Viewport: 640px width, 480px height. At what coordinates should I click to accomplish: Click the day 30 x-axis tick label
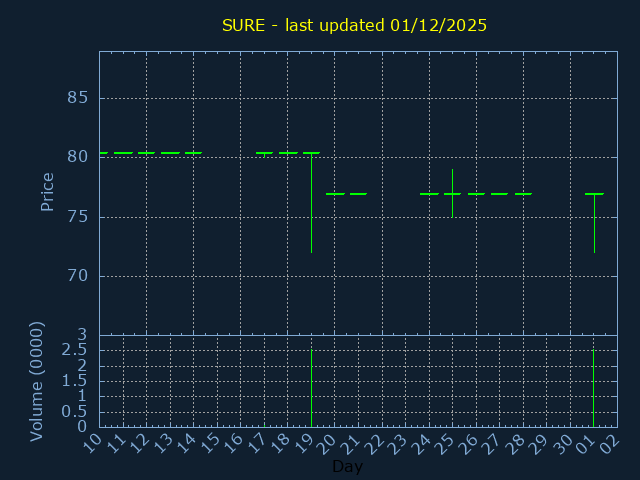[564, 441]
